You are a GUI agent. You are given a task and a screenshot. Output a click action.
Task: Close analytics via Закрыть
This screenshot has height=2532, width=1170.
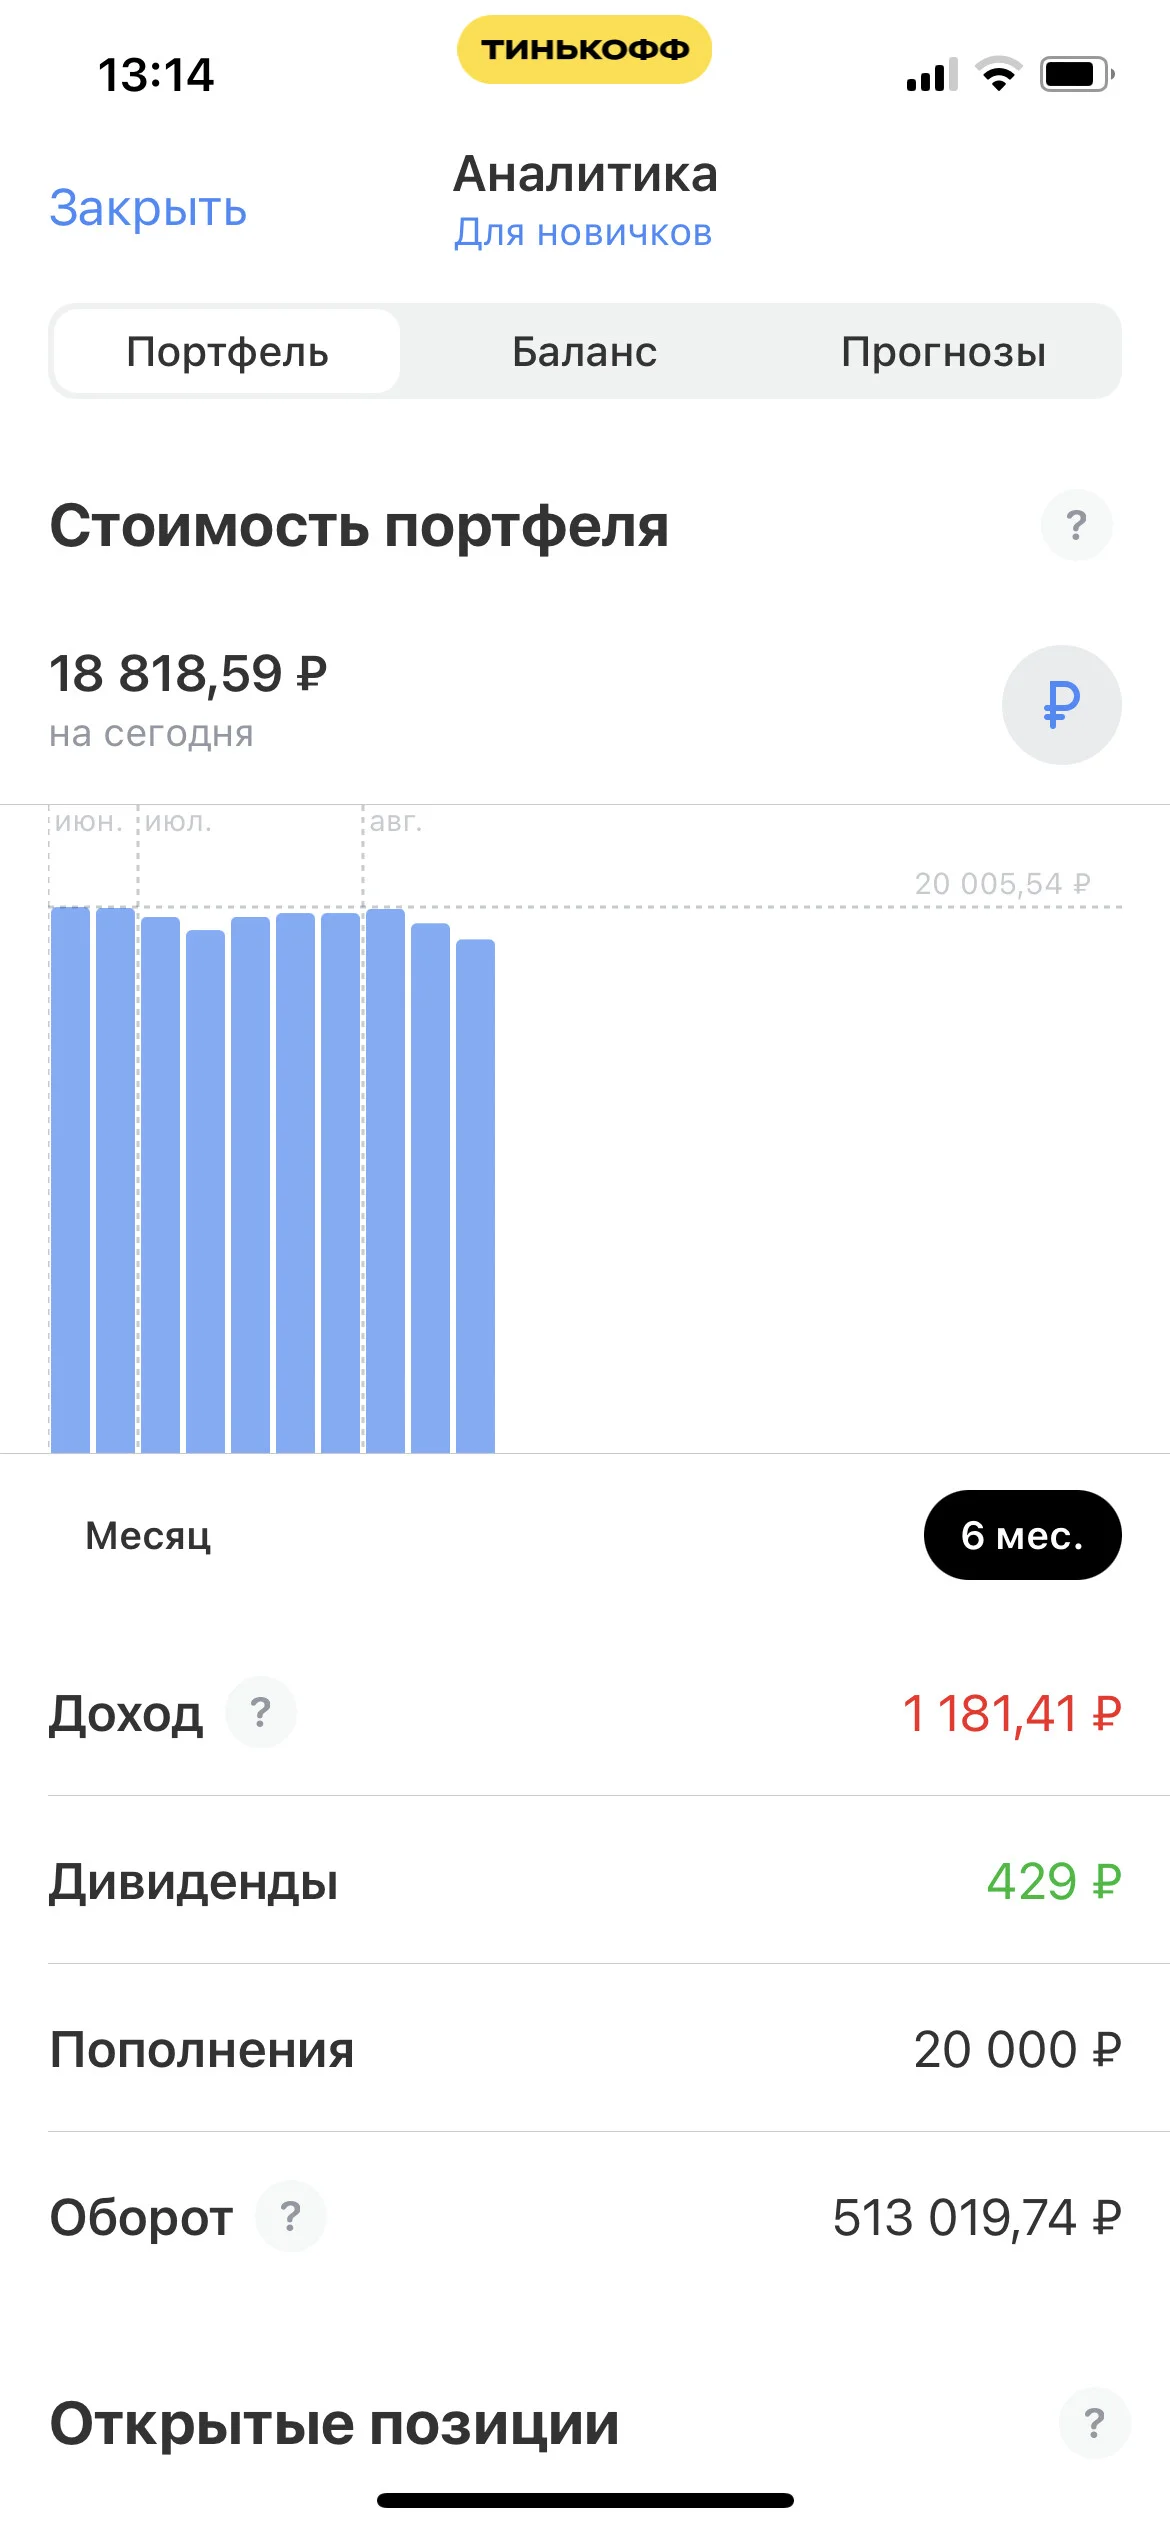tap(148, 208)
